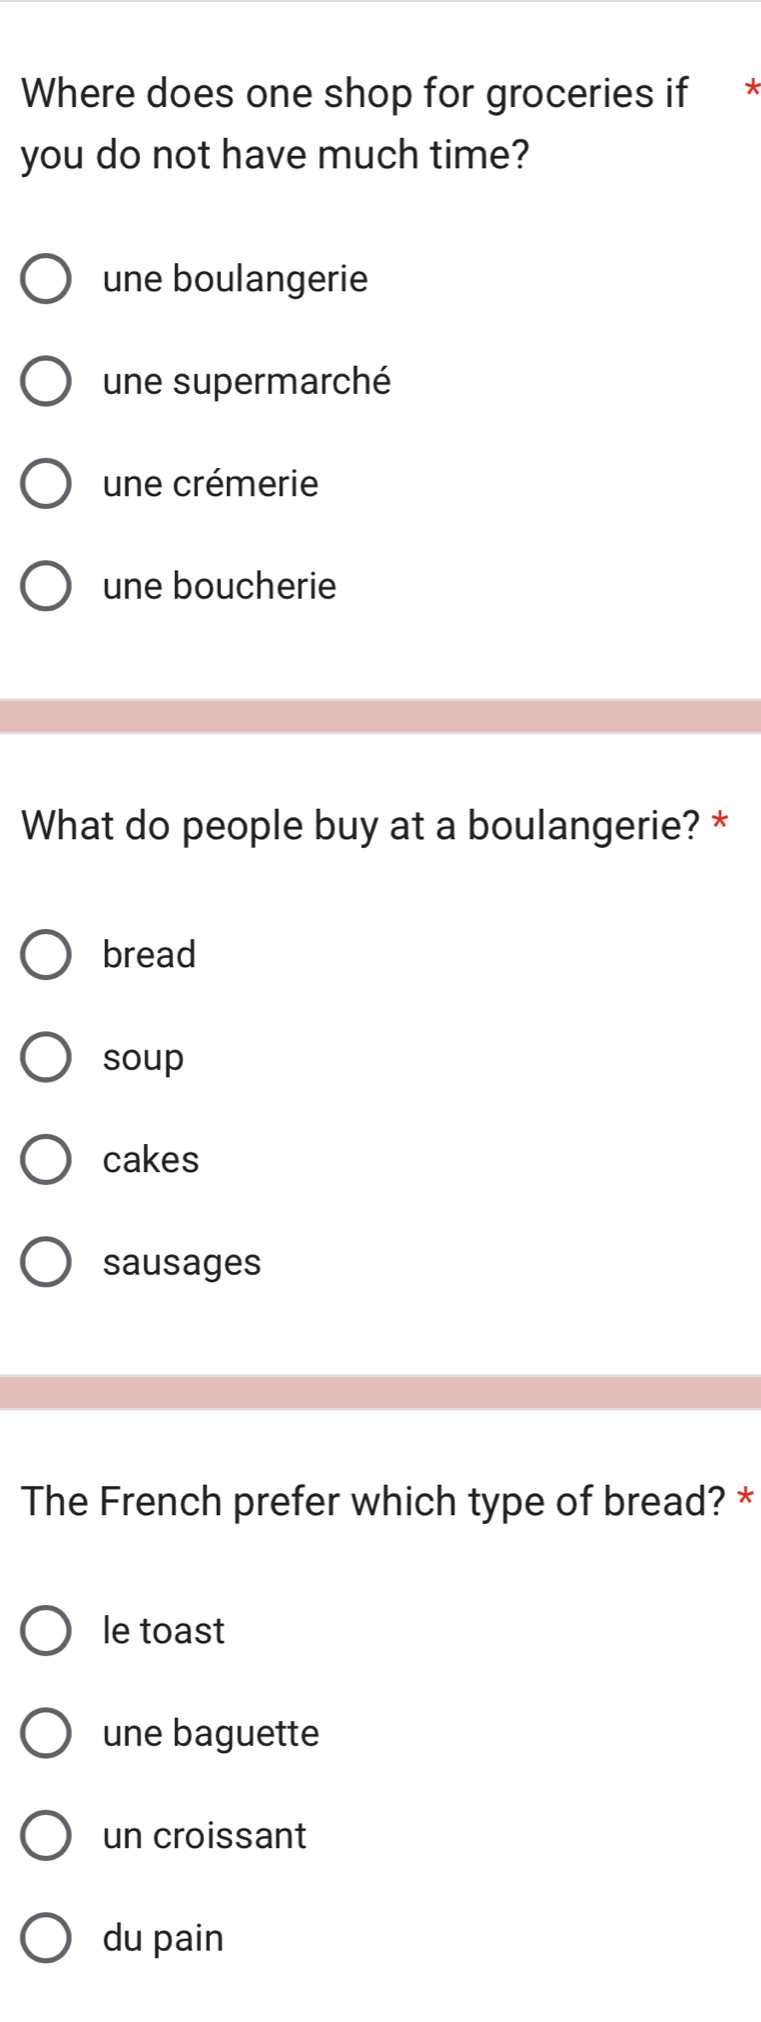Image resolution: width=761 pixels, height=2022 pixels.
Task: Select 'bread' for the boulangerie question
Action: coord(46,955)
